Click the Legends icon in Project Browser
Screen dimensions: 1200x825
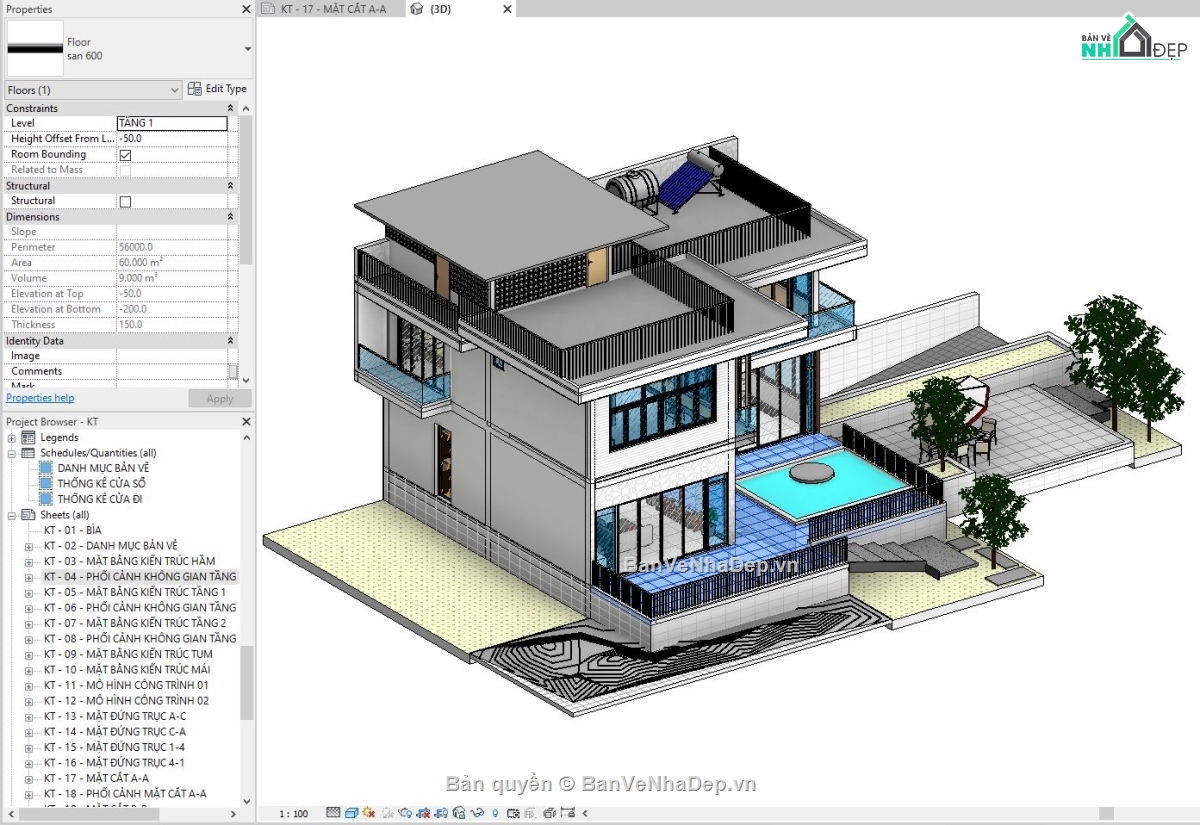click(x=28, y=437)
